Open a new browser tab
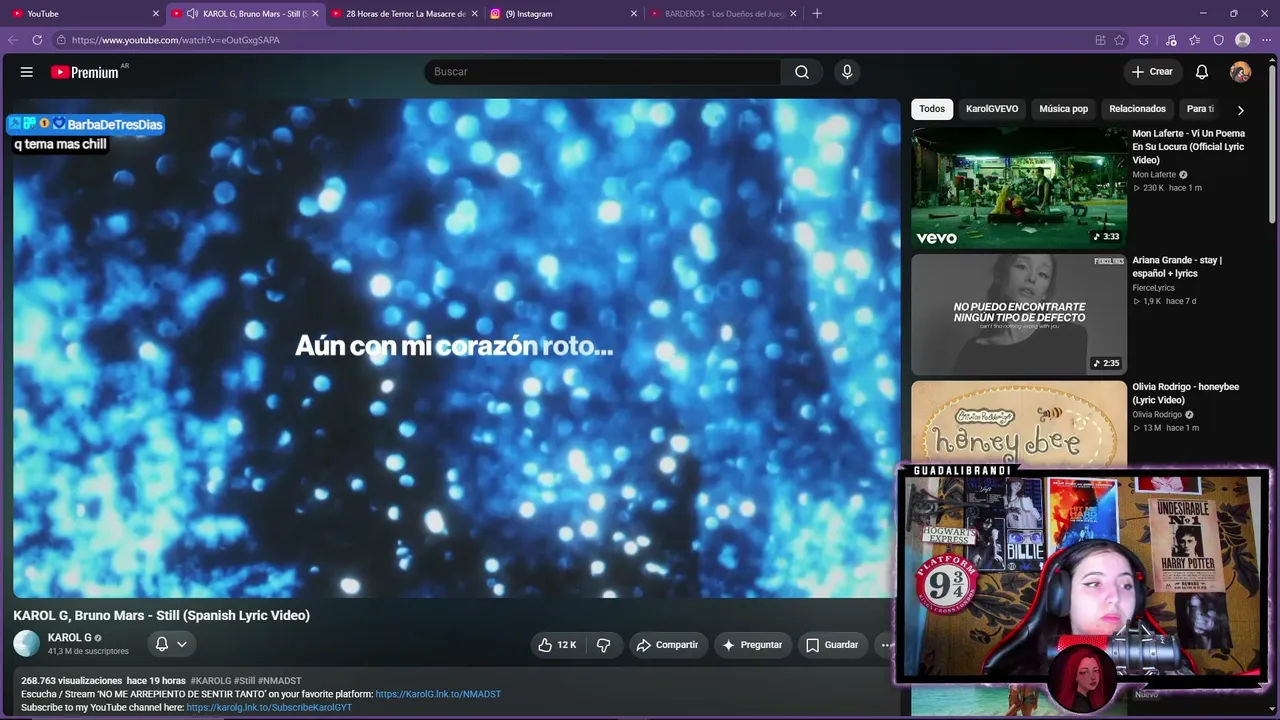1280x720 pixels. click(x=817, y=13)
